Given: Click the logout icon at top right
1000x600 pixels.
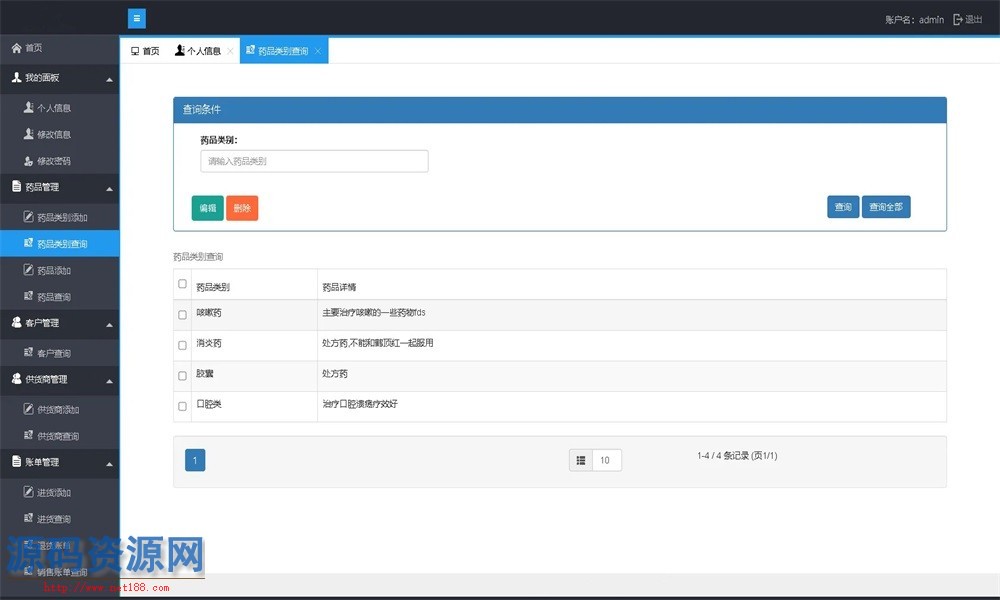Looking at the screenshot, I should pos(957,19).
